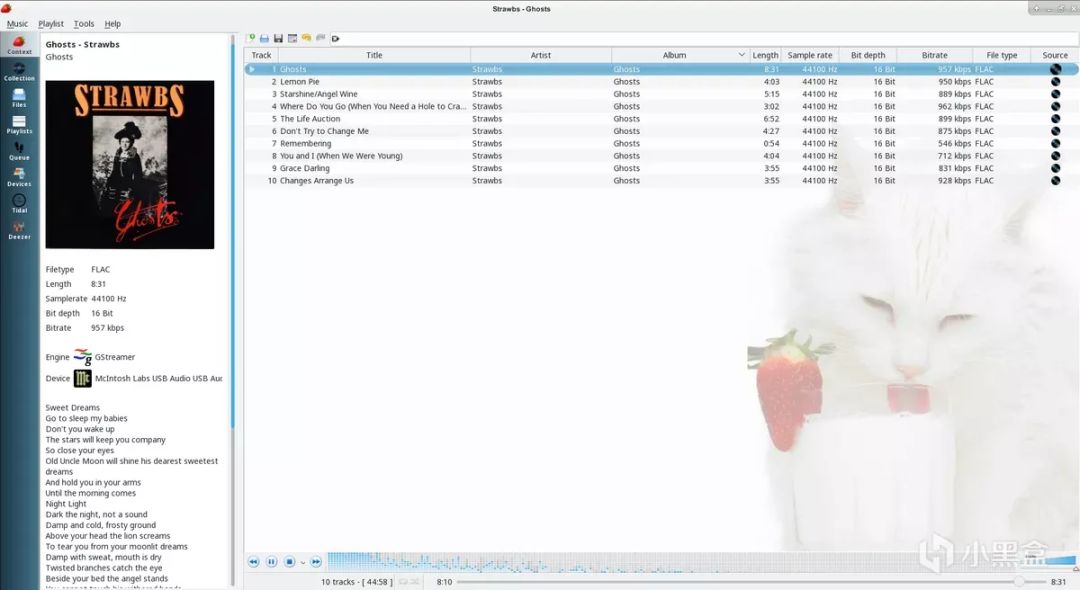
Task: Open the Music menu
Action: point(17,23)
